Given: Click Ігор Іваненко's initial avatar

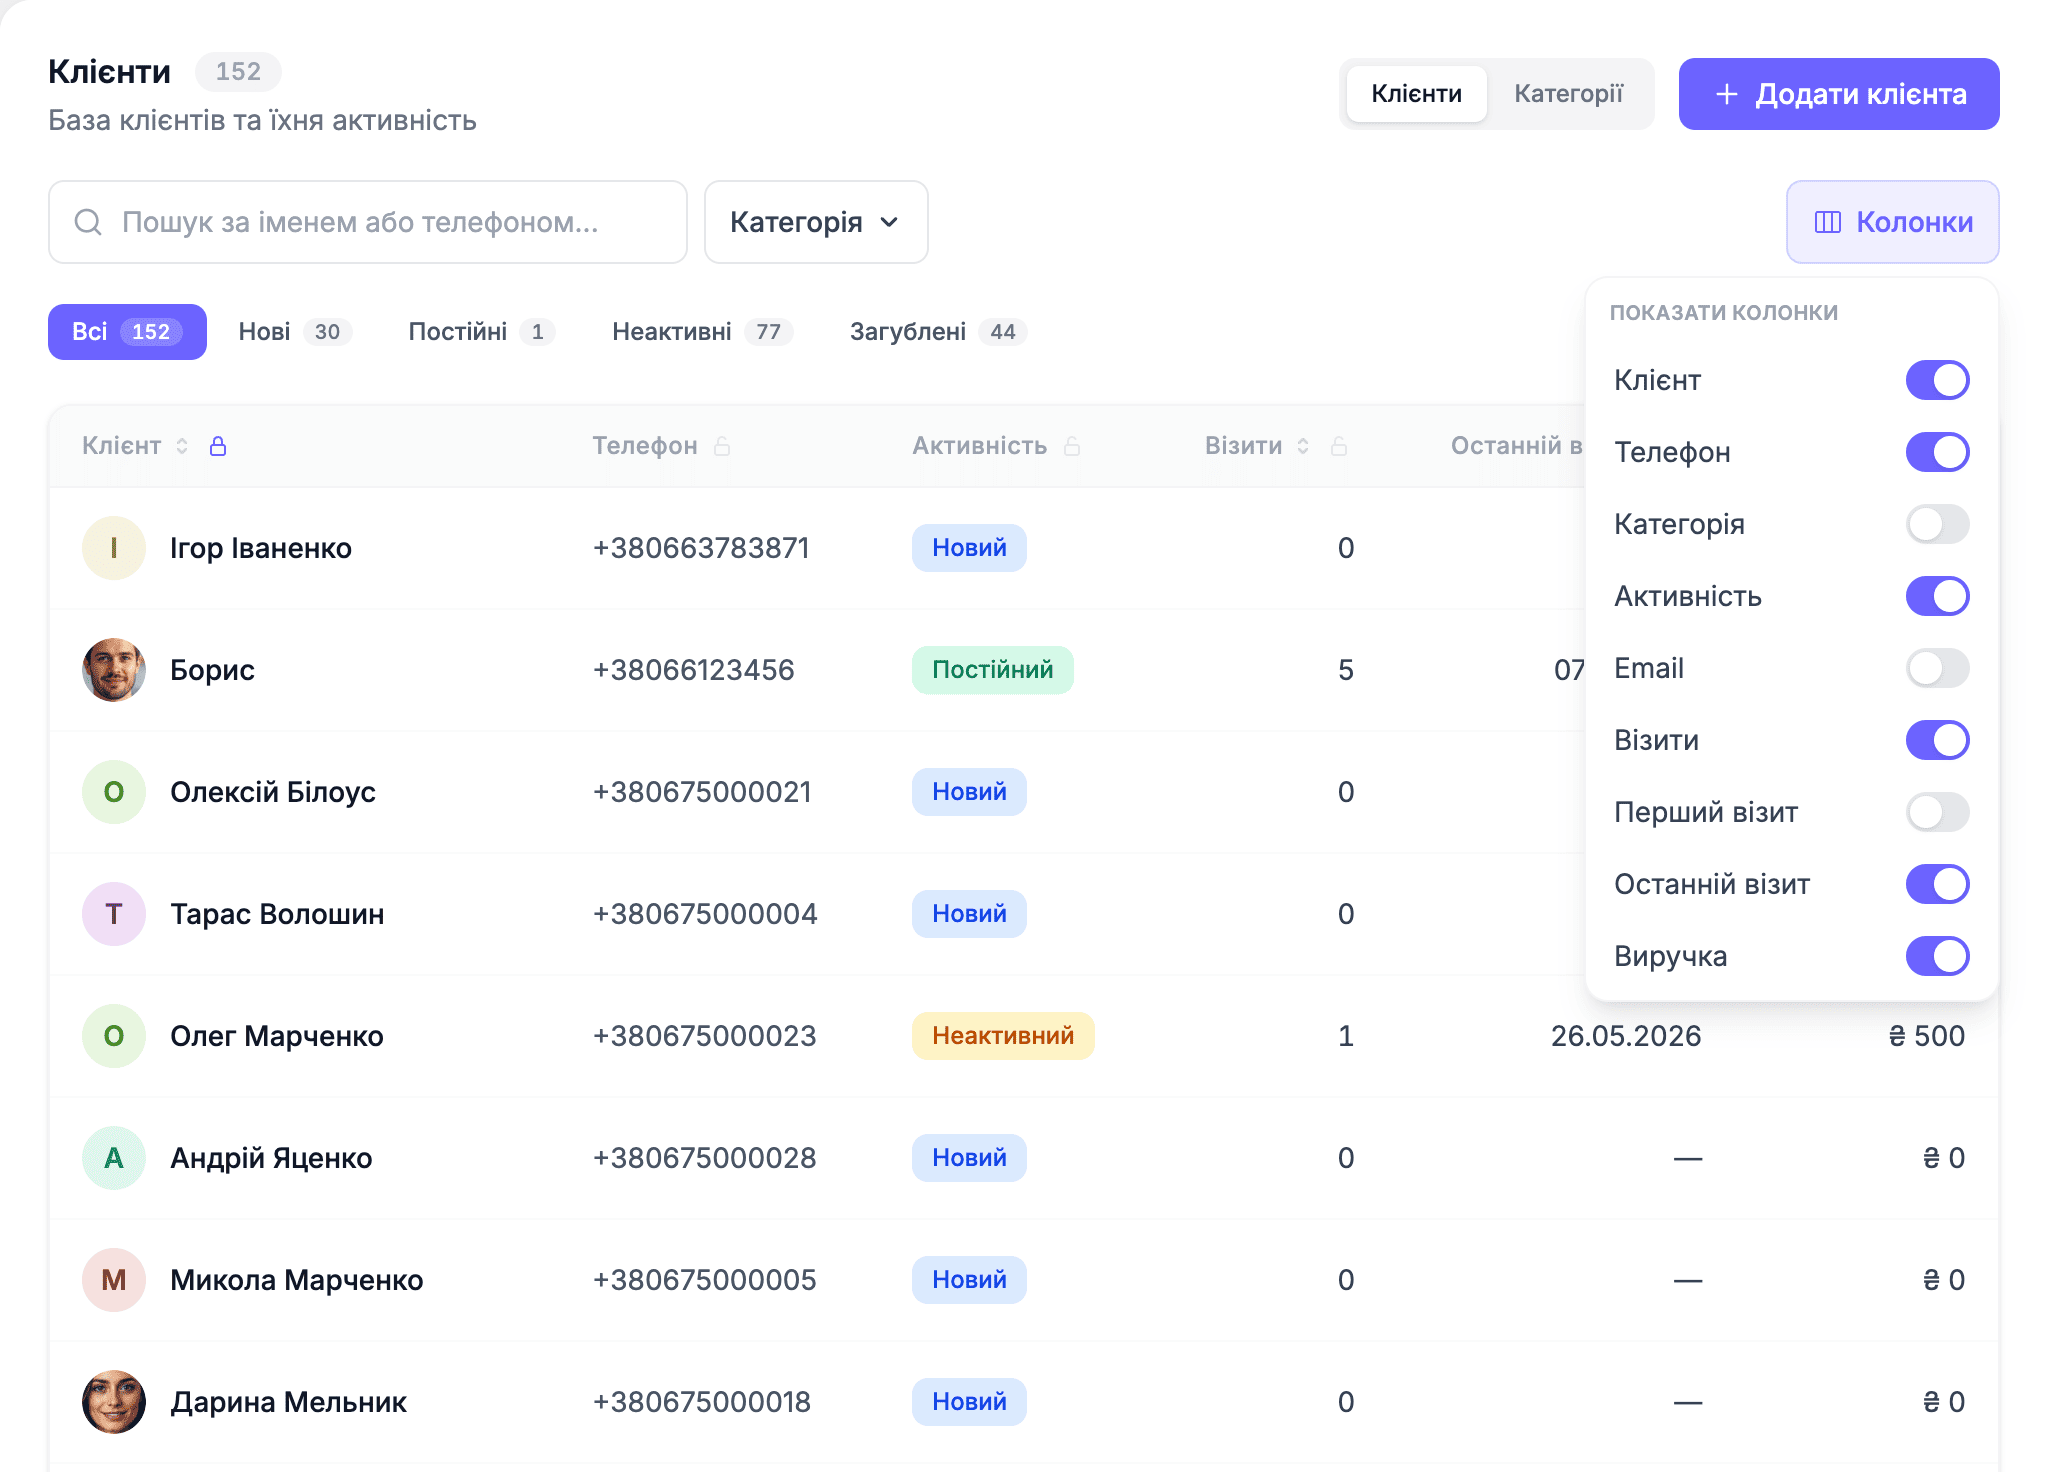Looking at the screenshot, I should 114,548.
